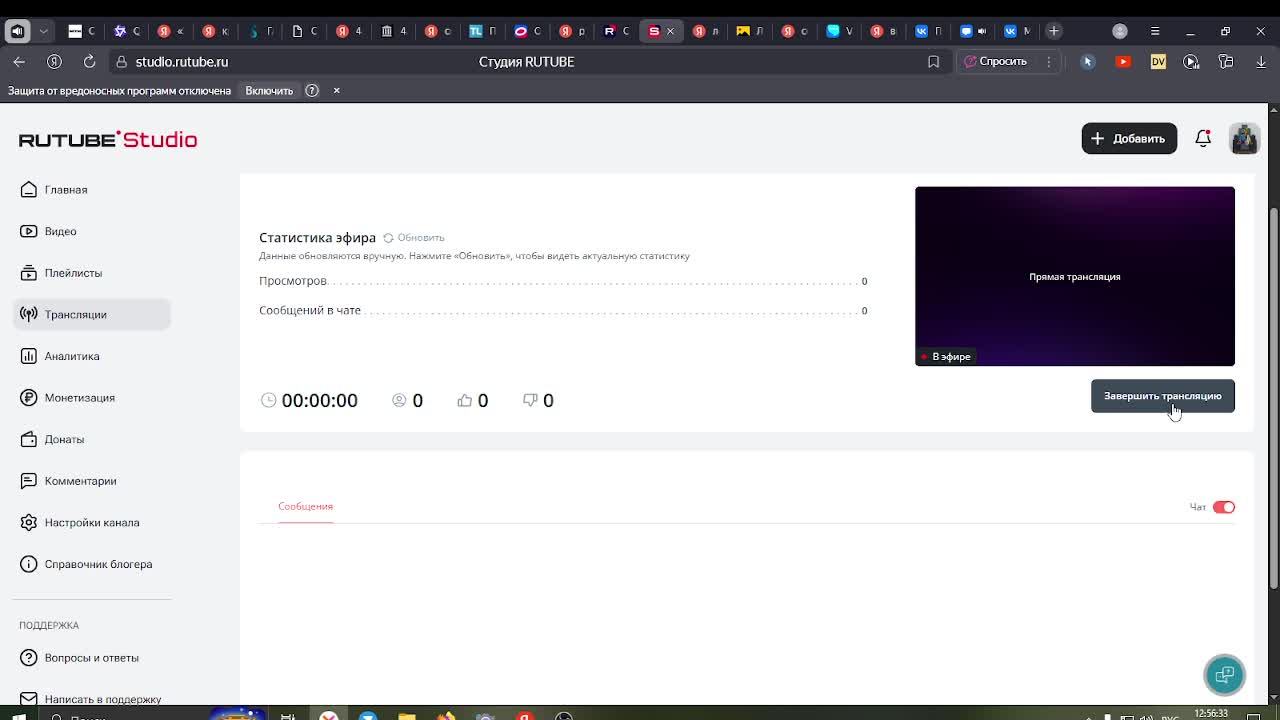Image resolution: width=1280 pixels, height=720 pixels.
Task: Click the DV extension icon
Action: point(1158,62)
